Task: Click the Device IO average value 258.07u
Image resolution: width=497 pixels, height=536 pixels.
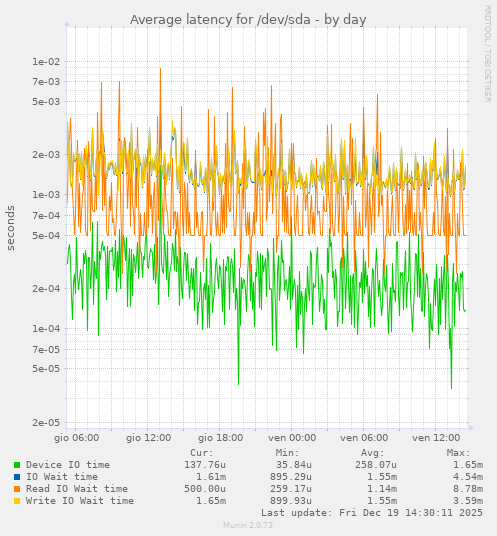Action: pyautogui.click(x=376, y=465)
